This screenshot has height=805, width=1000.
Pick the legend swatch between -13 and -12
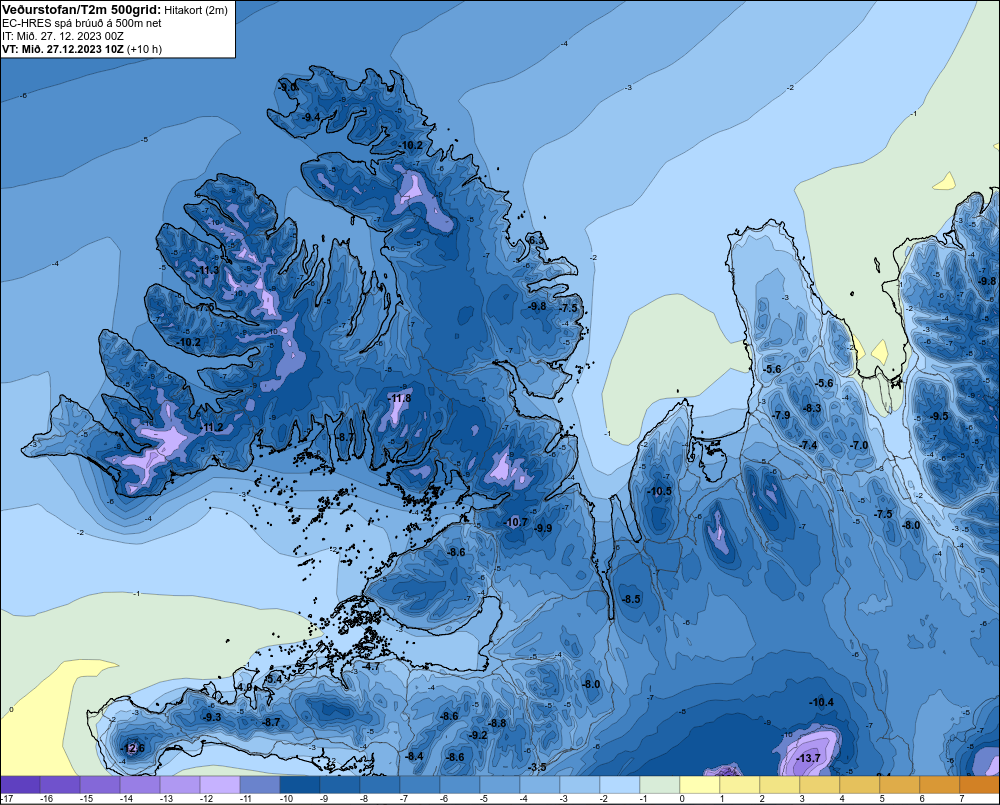pos(180,785)
